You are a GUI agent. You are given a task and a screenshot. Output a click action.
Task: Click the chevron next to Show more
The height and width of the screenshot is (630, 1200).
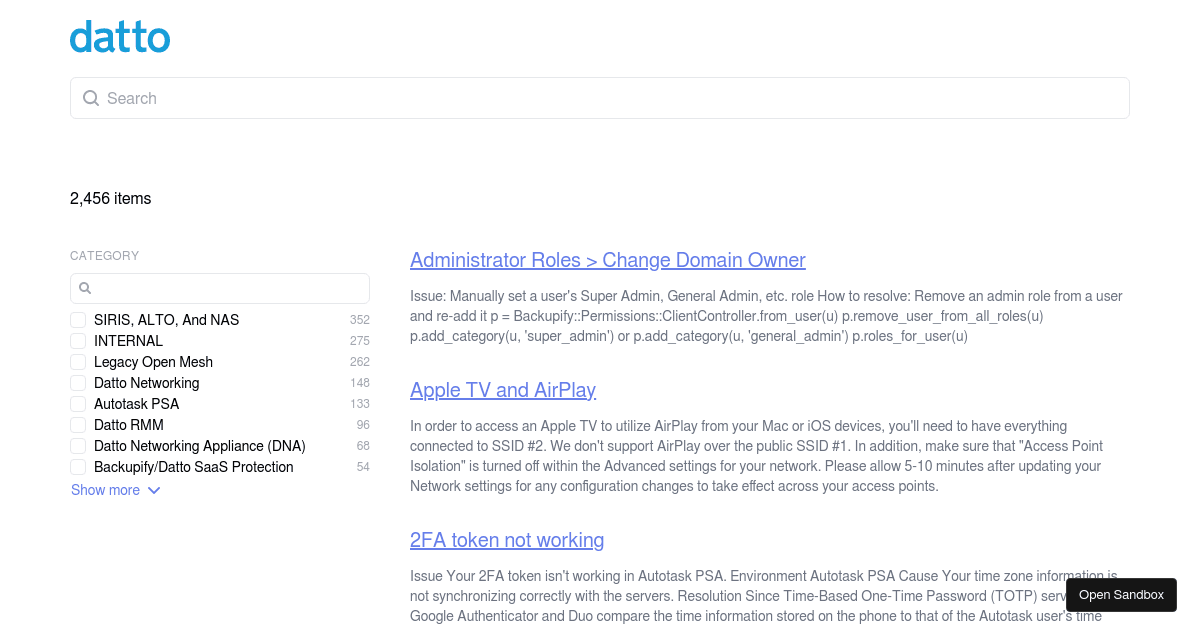(154, 490)
